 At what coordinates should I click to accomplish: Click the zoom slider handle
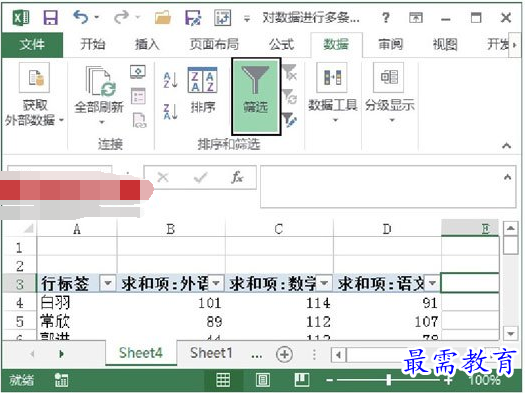point(388,380)
